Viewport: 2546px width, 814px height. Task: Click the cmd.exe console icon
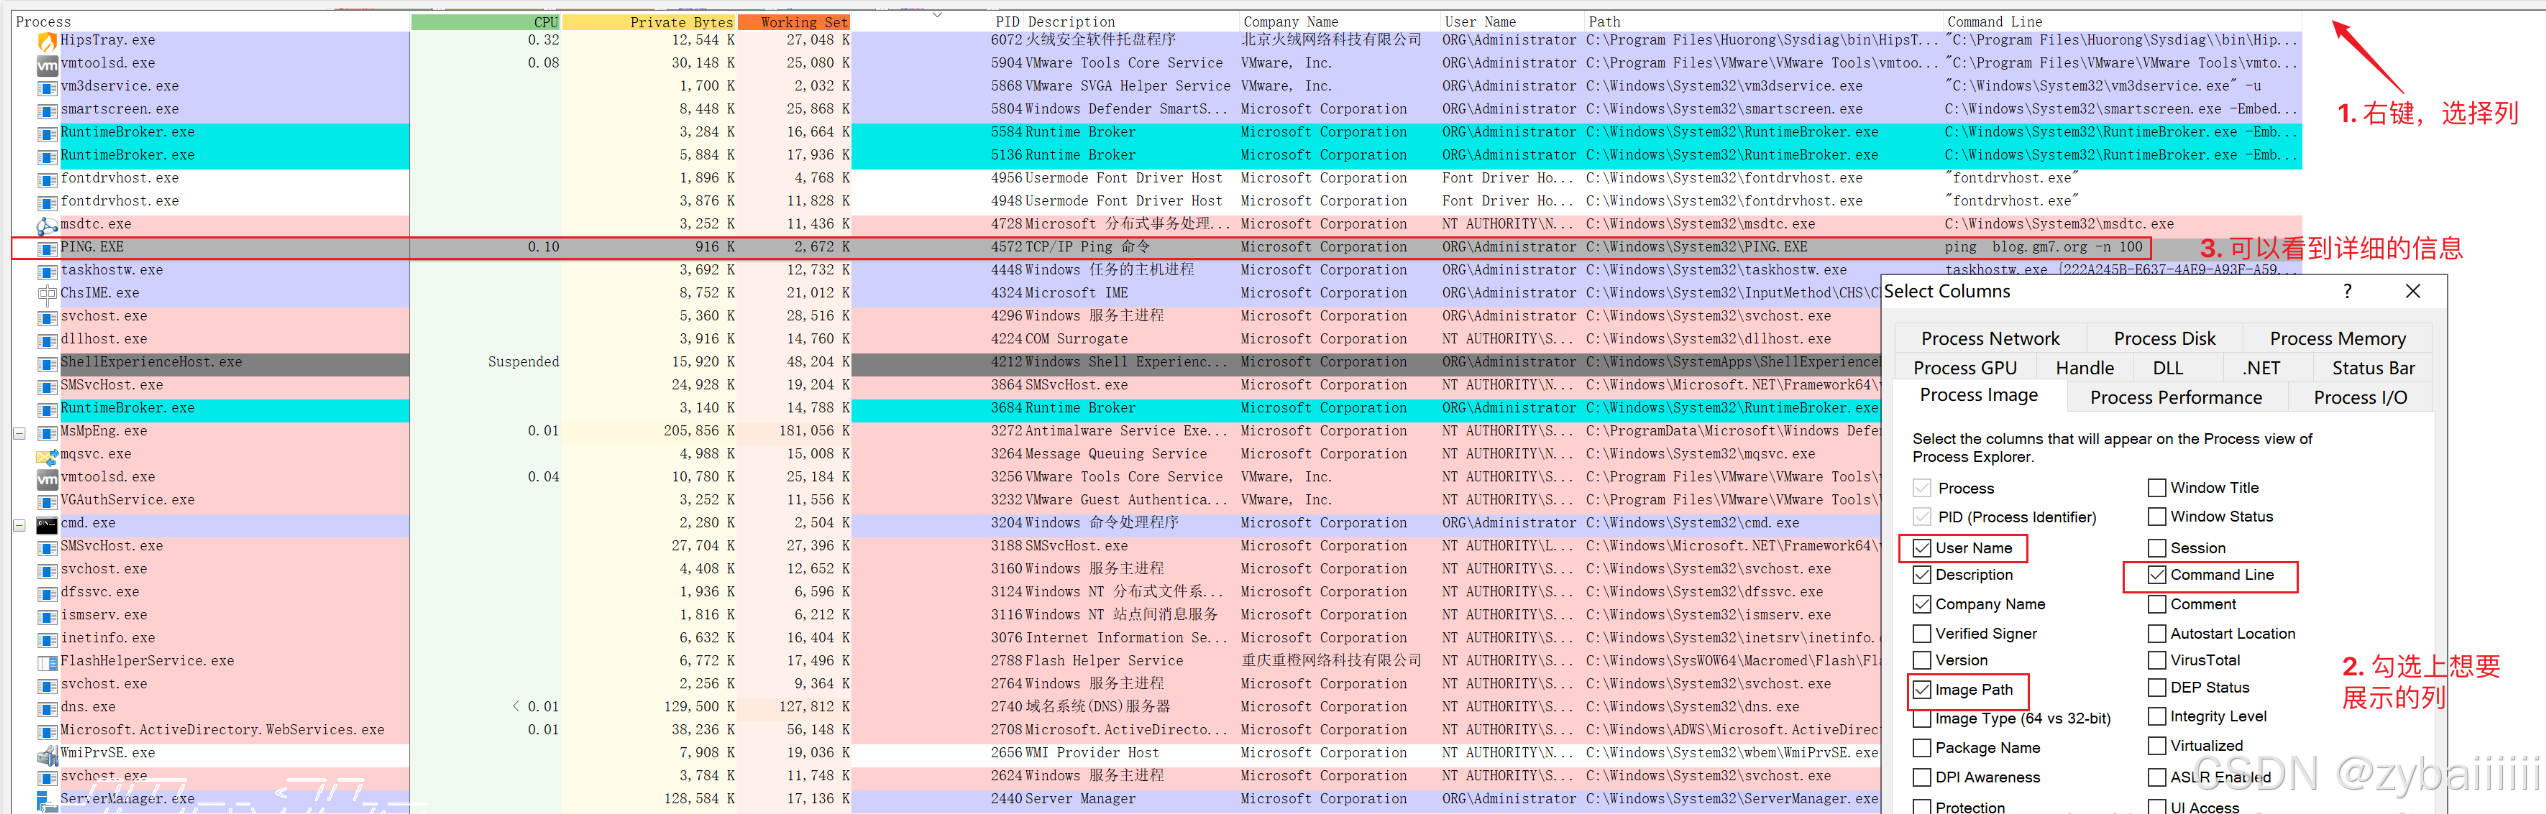click(47, 524)
